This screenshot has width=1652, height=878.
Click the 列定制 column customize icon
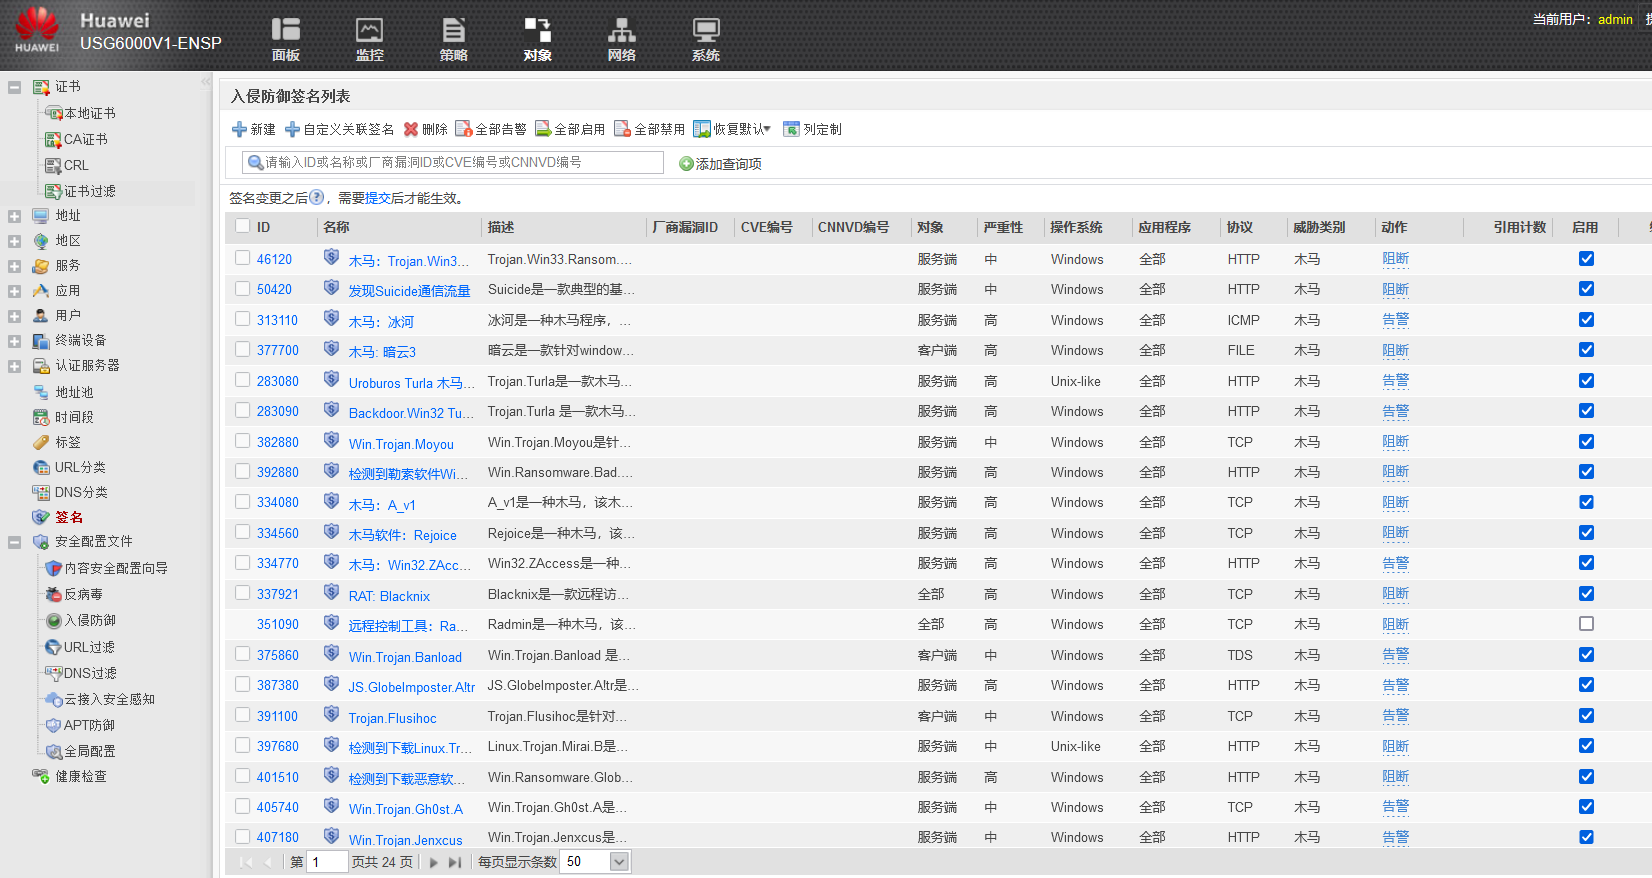click(x=791, y=129)
